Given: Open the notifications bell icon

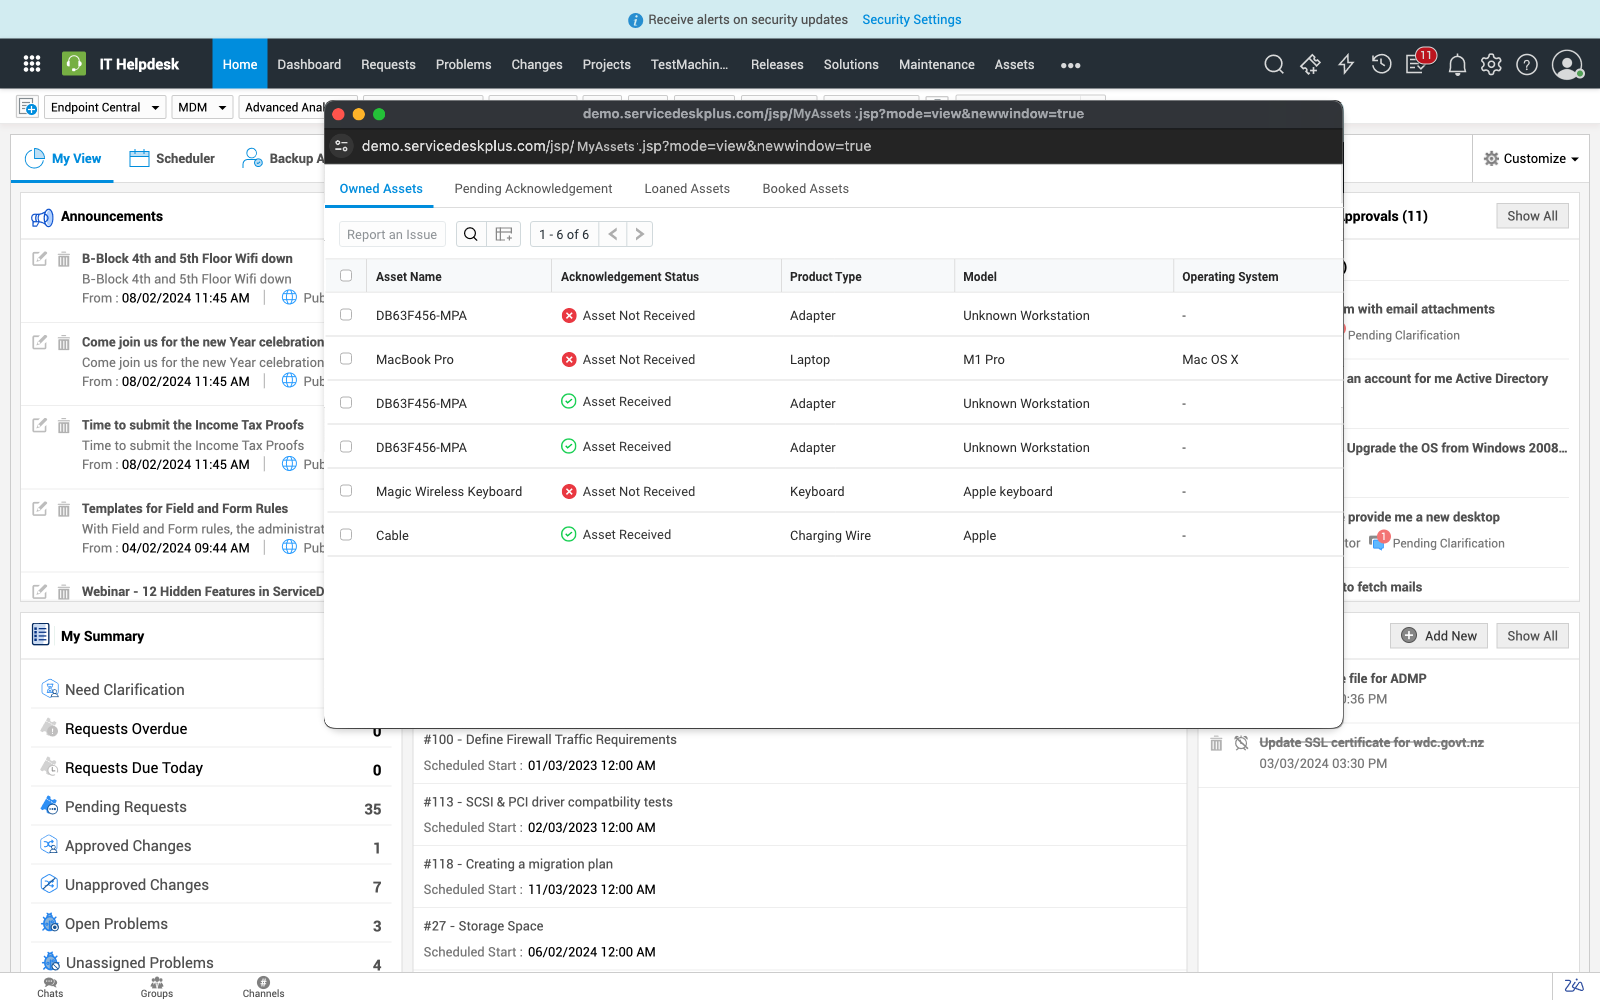Looking at the screenshot, I should pos(1457,65).
